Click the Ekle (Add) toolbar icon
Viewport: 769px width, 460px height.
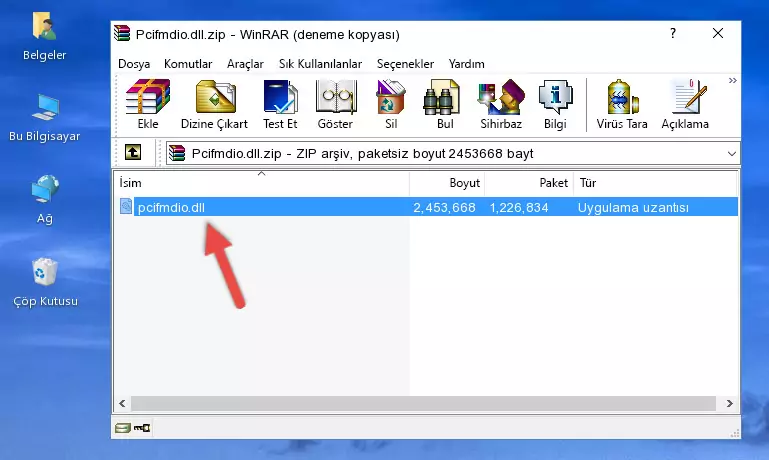click(x=148, y=104)
